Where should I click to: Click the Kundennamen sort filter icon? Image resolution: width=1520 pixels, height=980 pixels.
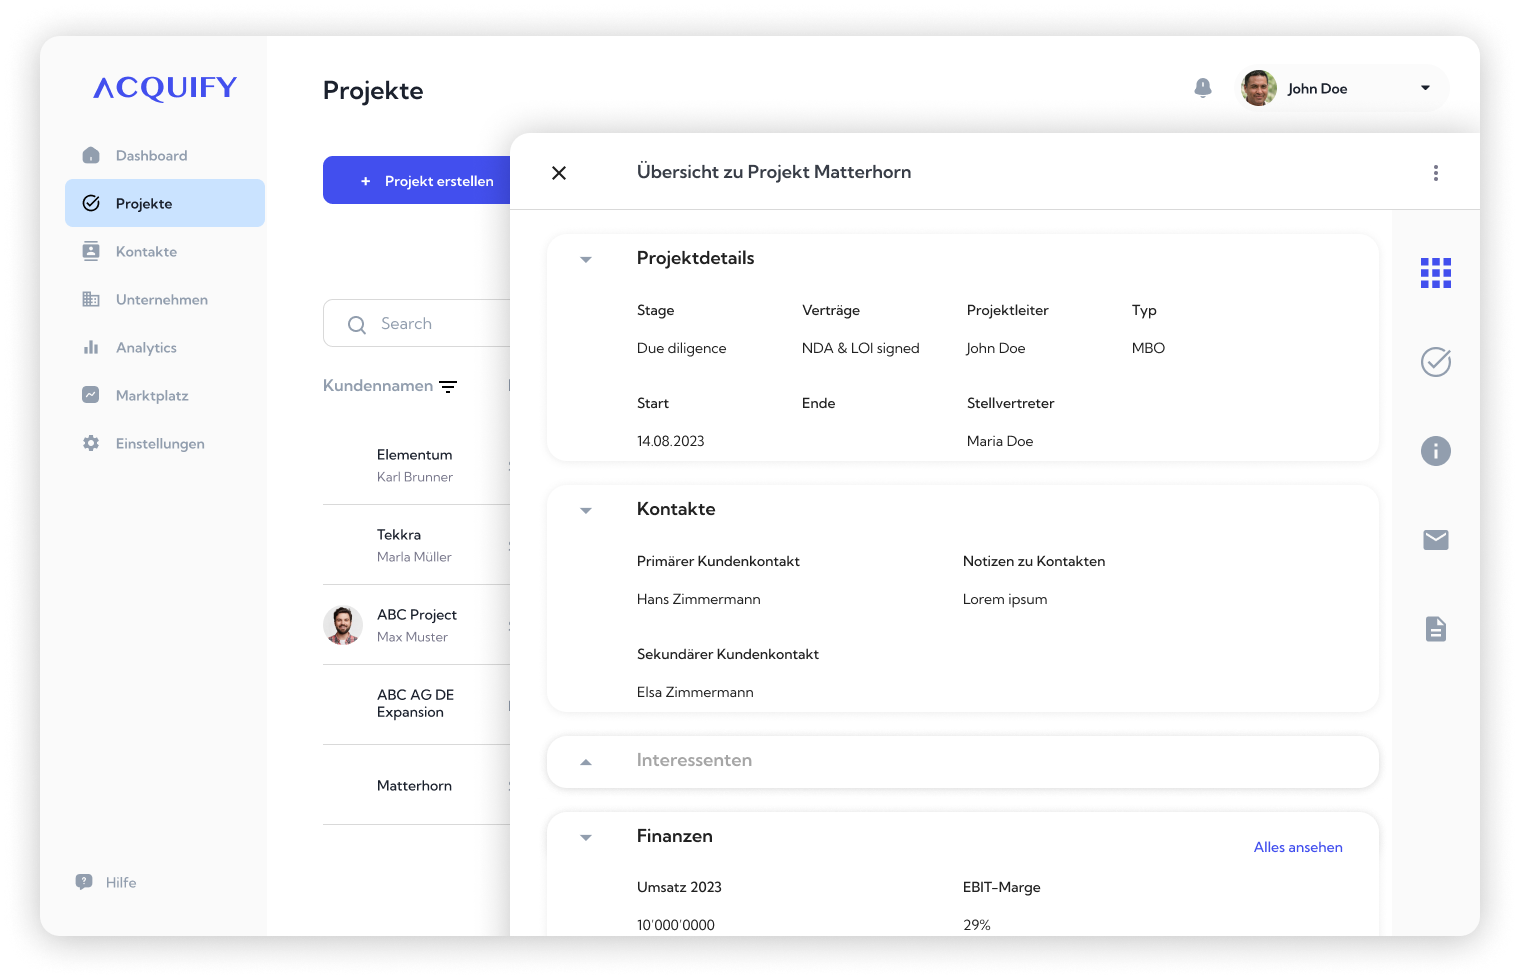[448, 387]
